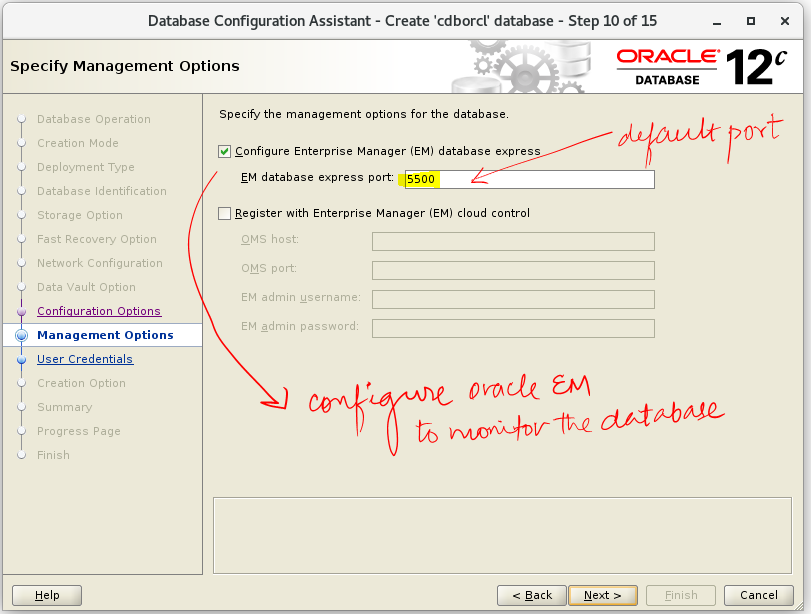Screen dimensions: 811x614
Task: Focus the EM admin password field
Action: [x=513, y=328]
